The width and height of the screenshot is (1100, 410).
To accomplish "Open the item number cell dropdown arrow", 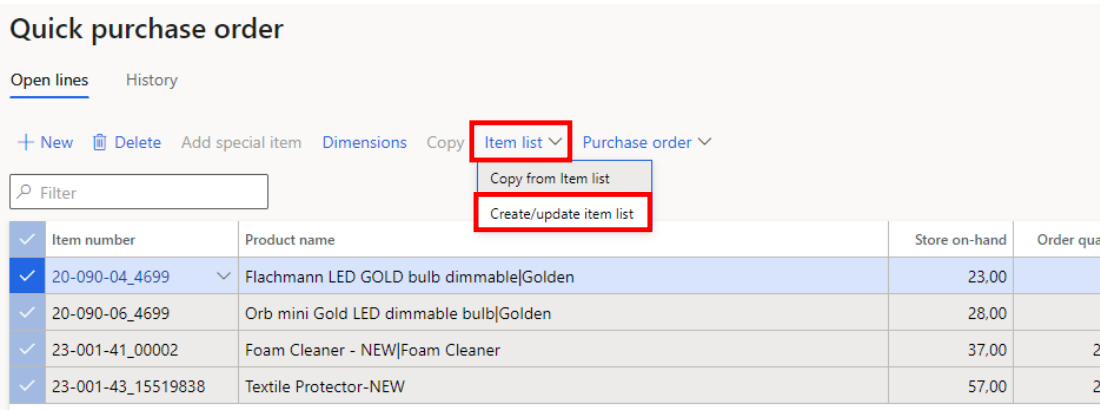I will (x=224, y=277).
